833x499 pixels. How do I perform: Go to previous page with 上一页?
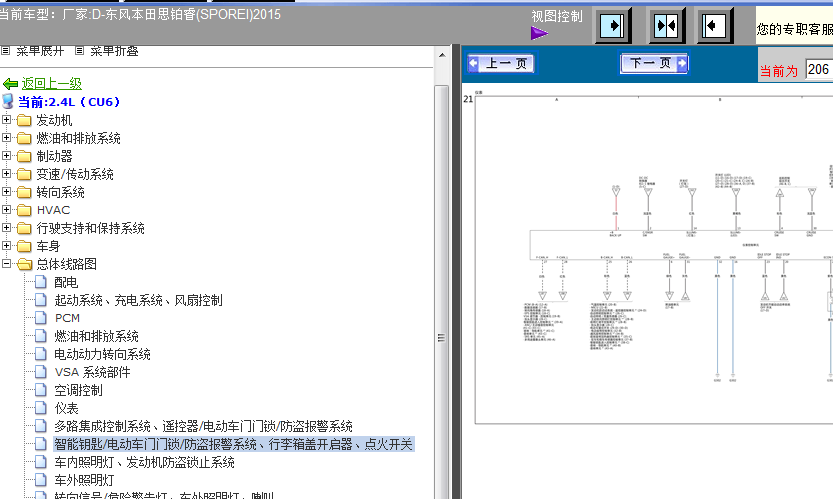click(500, 64)
